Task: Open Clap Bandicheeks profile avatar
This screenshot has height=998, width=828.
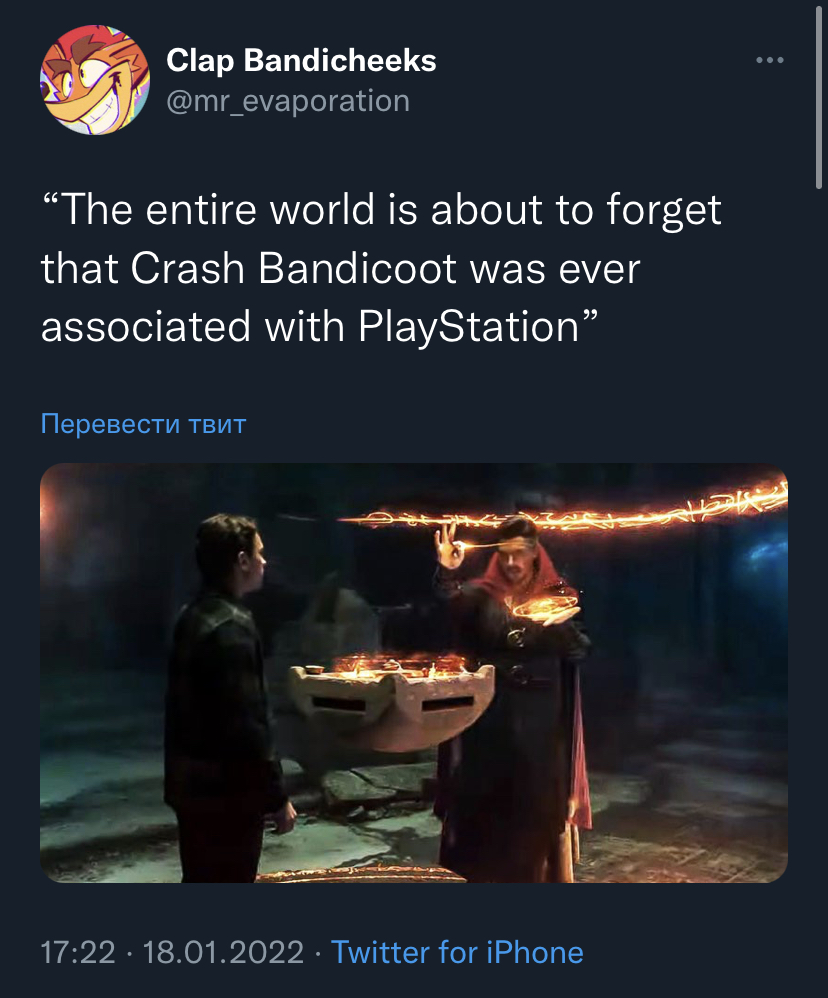Action: 95,80
